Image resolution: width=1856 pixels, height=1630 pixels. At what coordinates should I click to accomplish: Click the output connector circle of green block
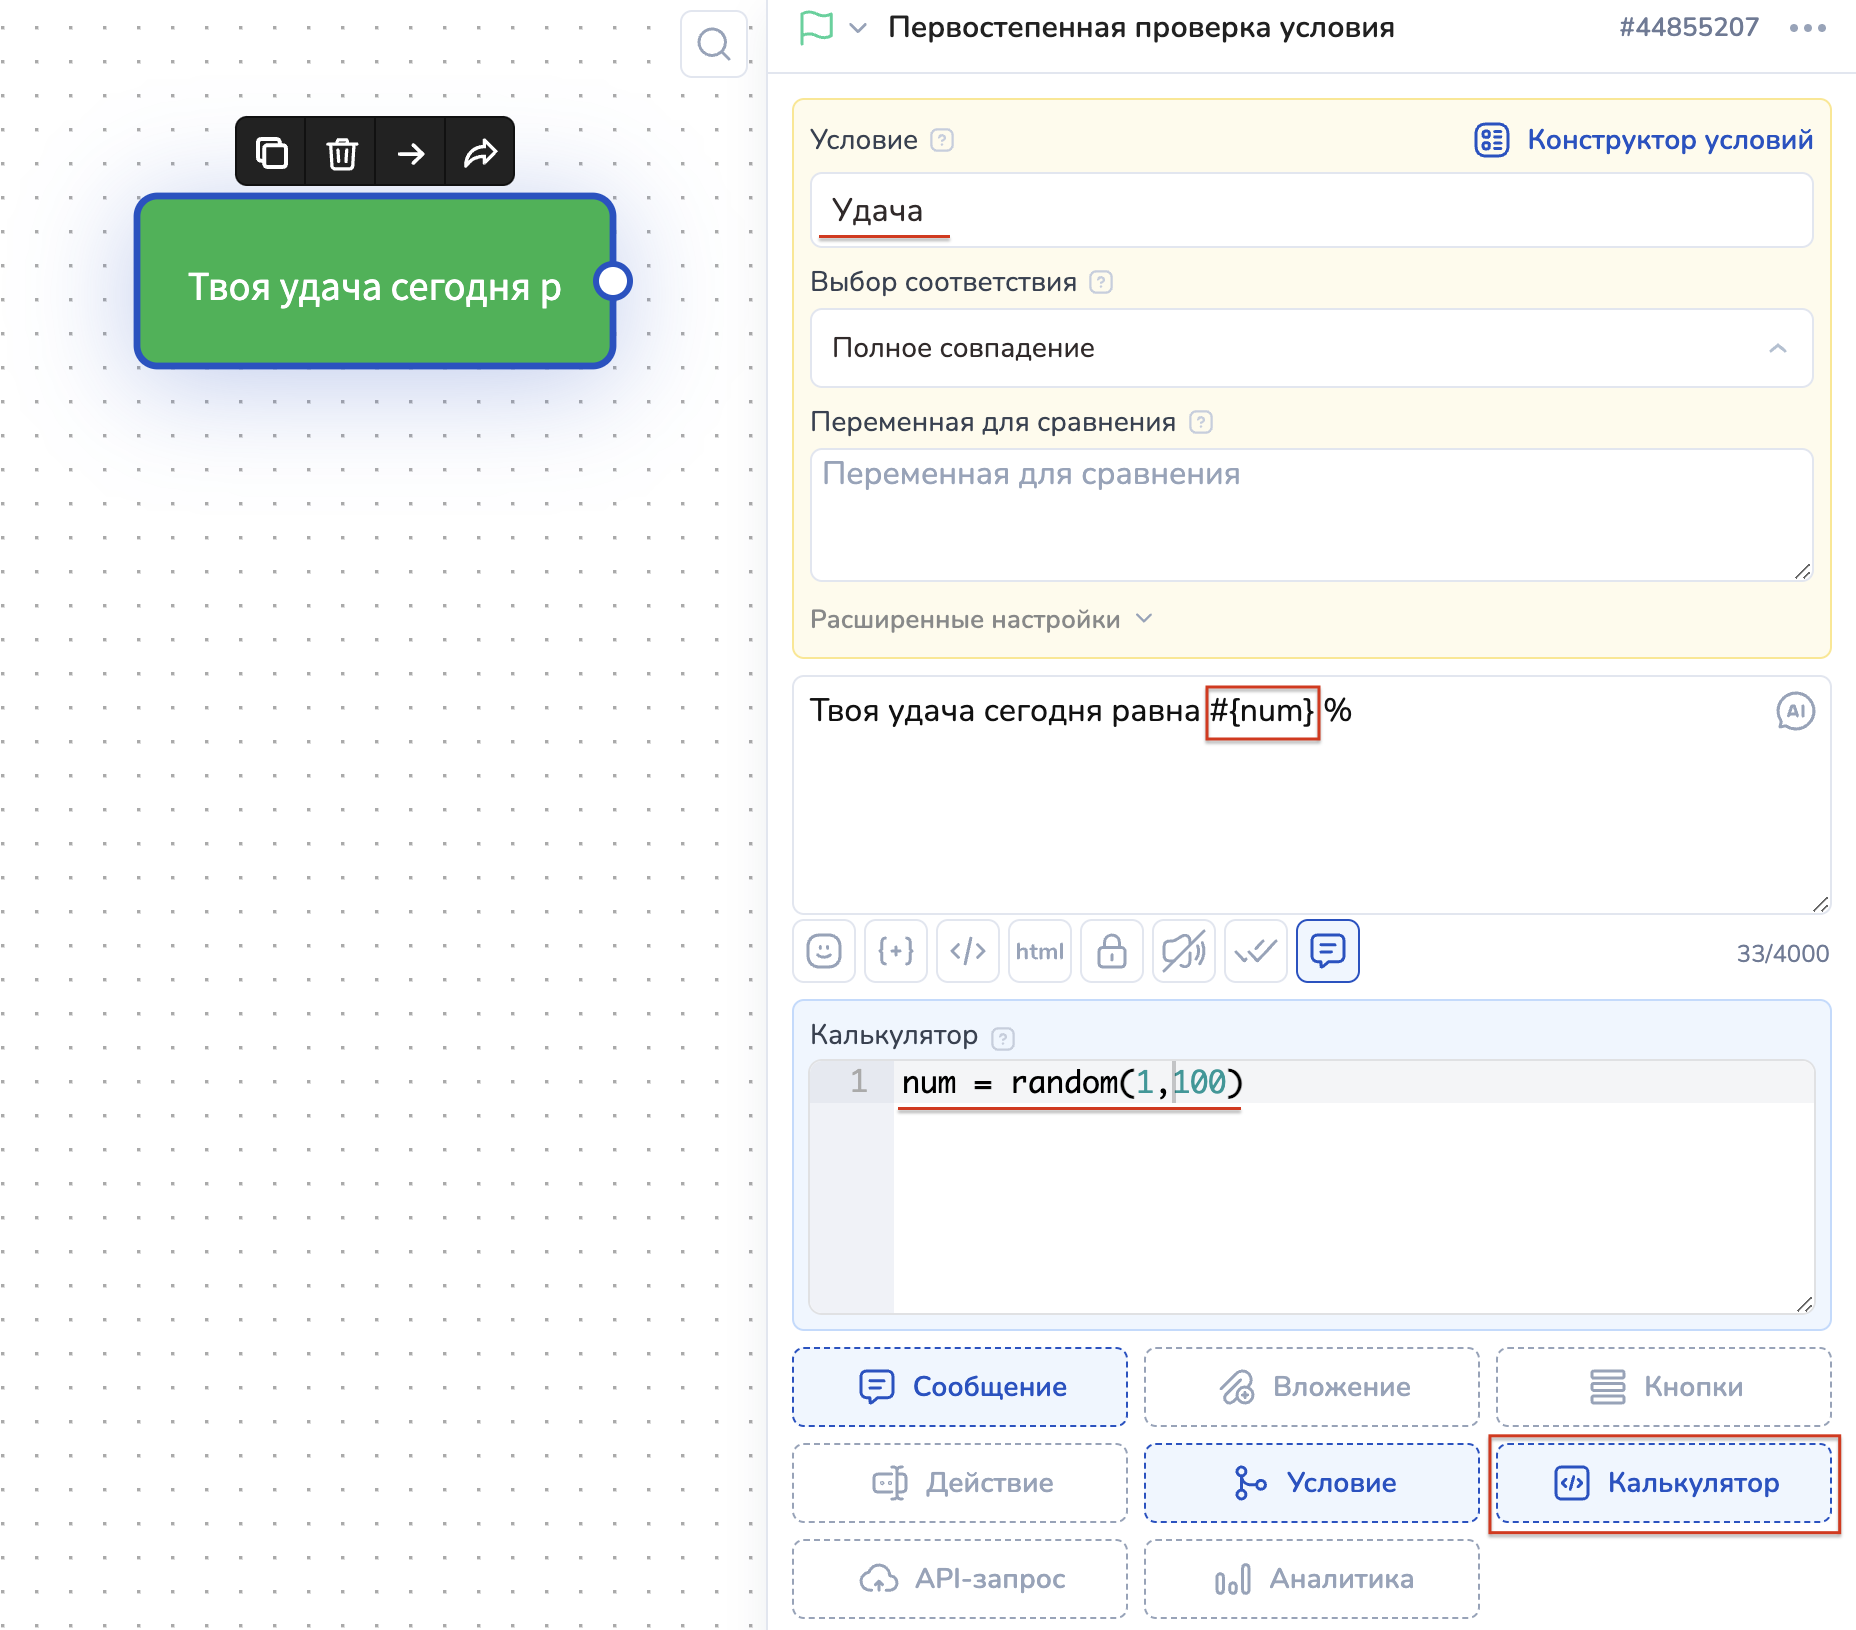click(x=613, y=281)
